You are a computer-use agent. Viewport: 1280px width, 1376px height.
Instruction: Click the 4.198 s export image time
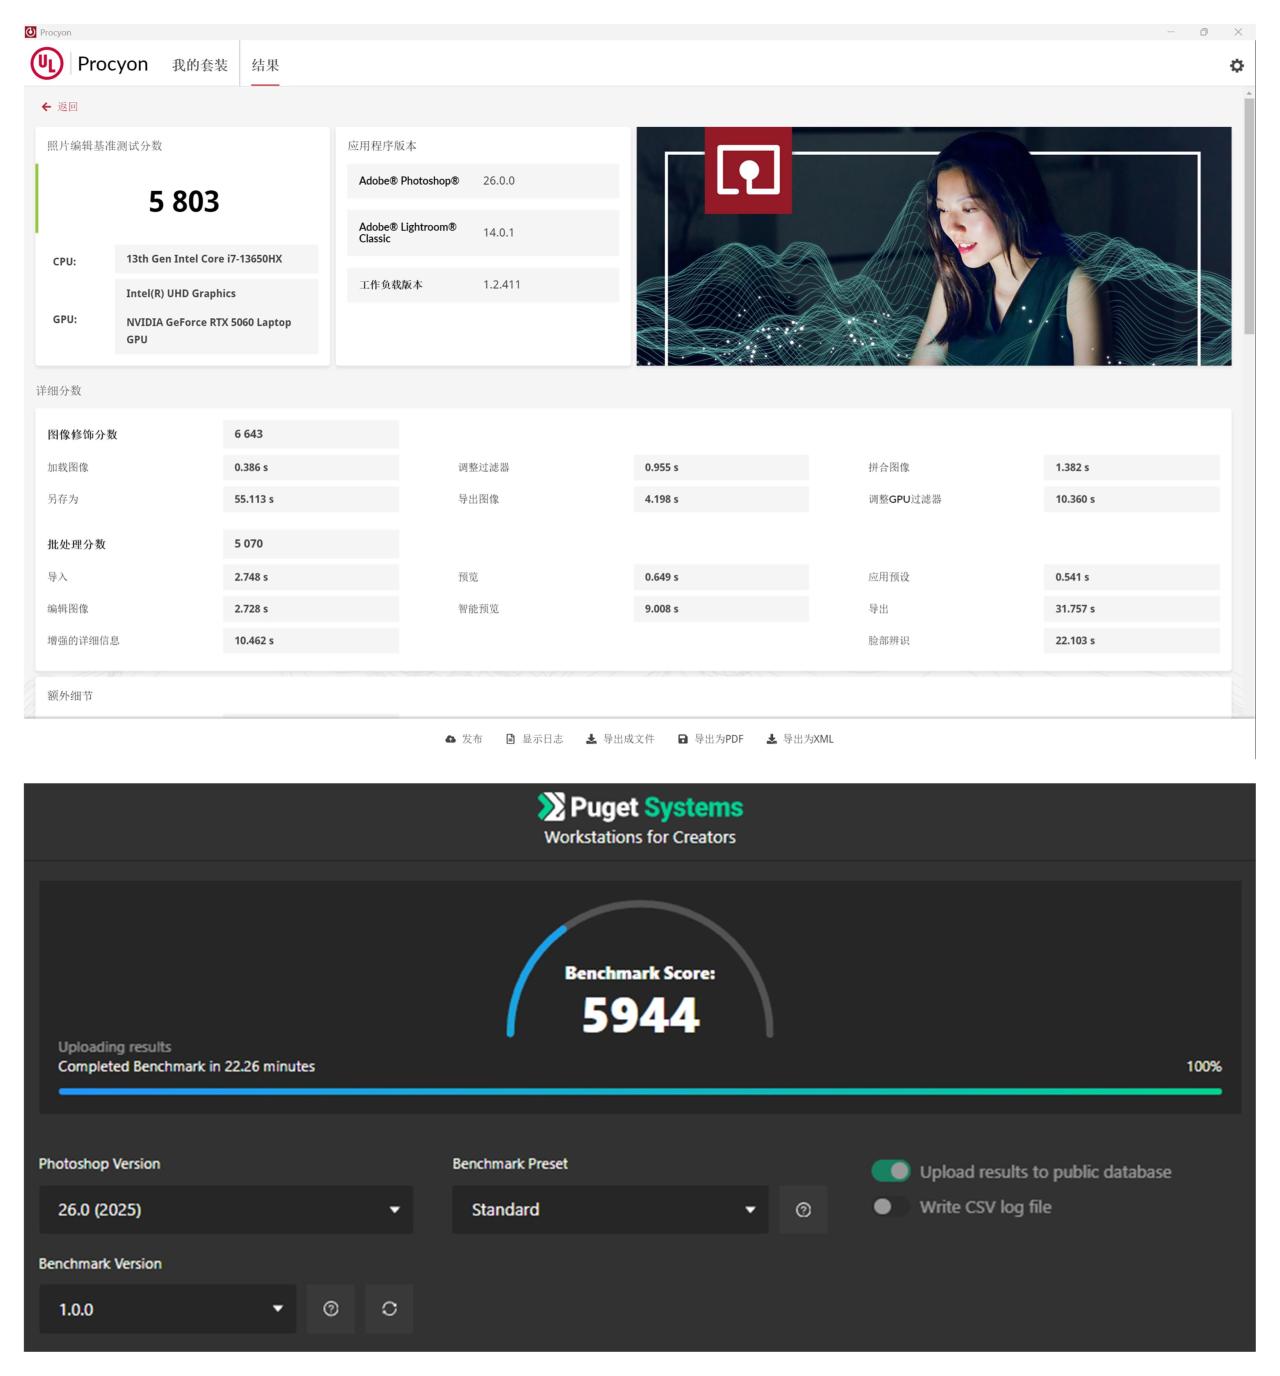click(x=662, y=499)
